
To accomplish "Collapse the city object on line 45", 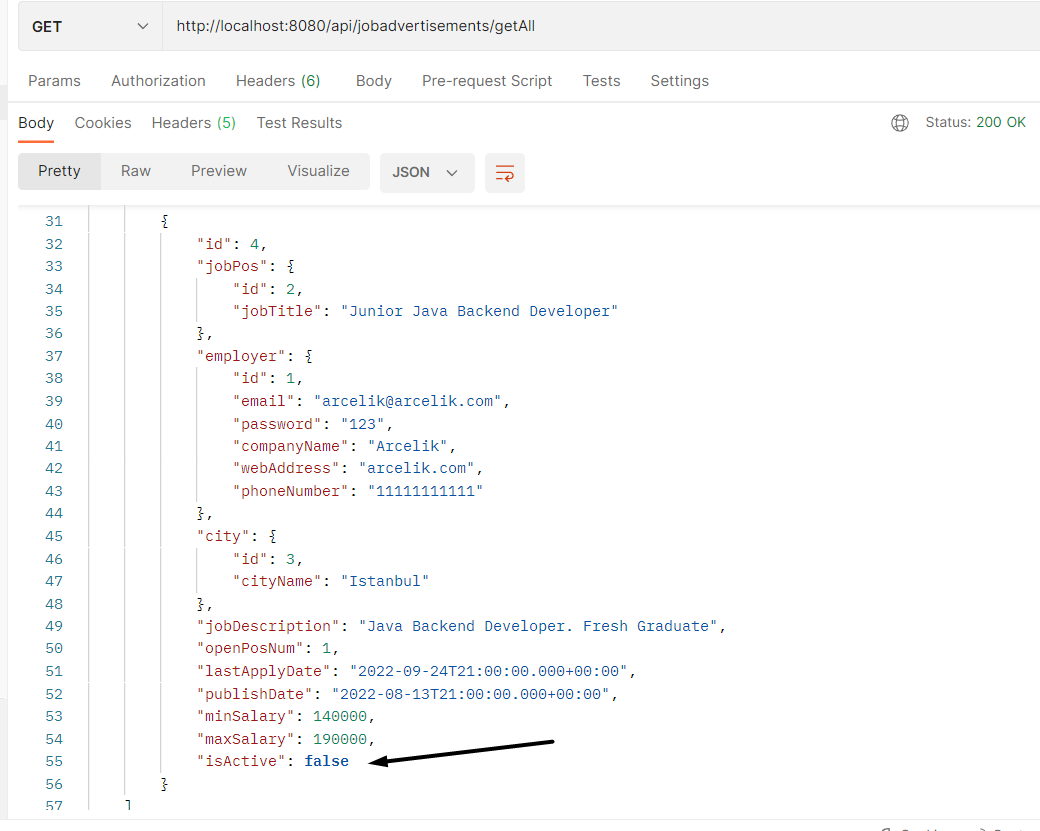I will click(273, 536).
